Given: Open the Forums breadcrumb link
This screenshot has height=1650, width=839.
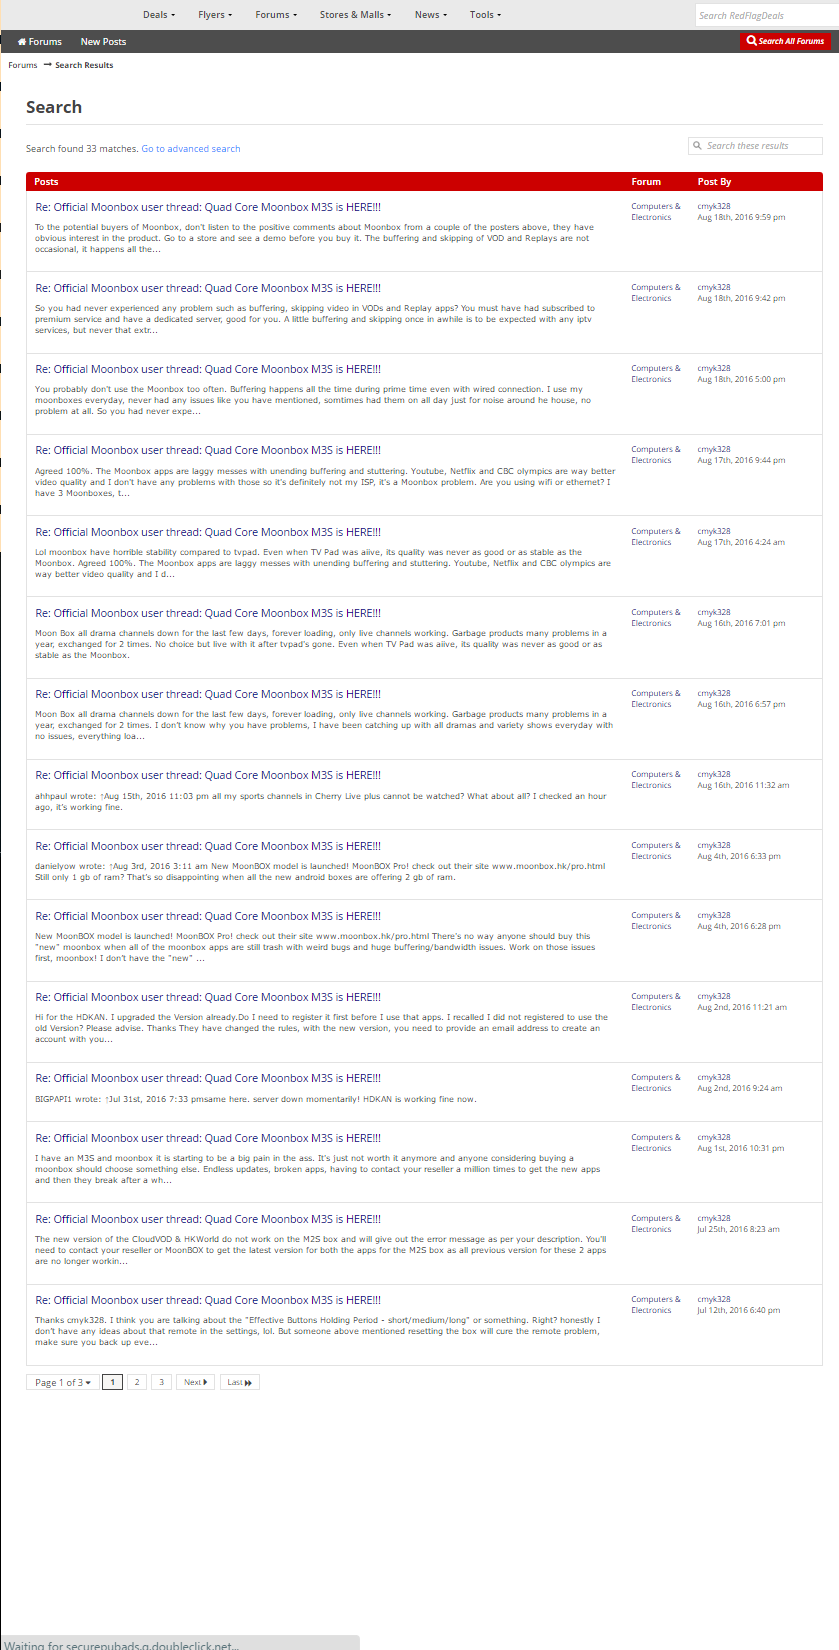Looking at the screenshot, I should point(22,65).
